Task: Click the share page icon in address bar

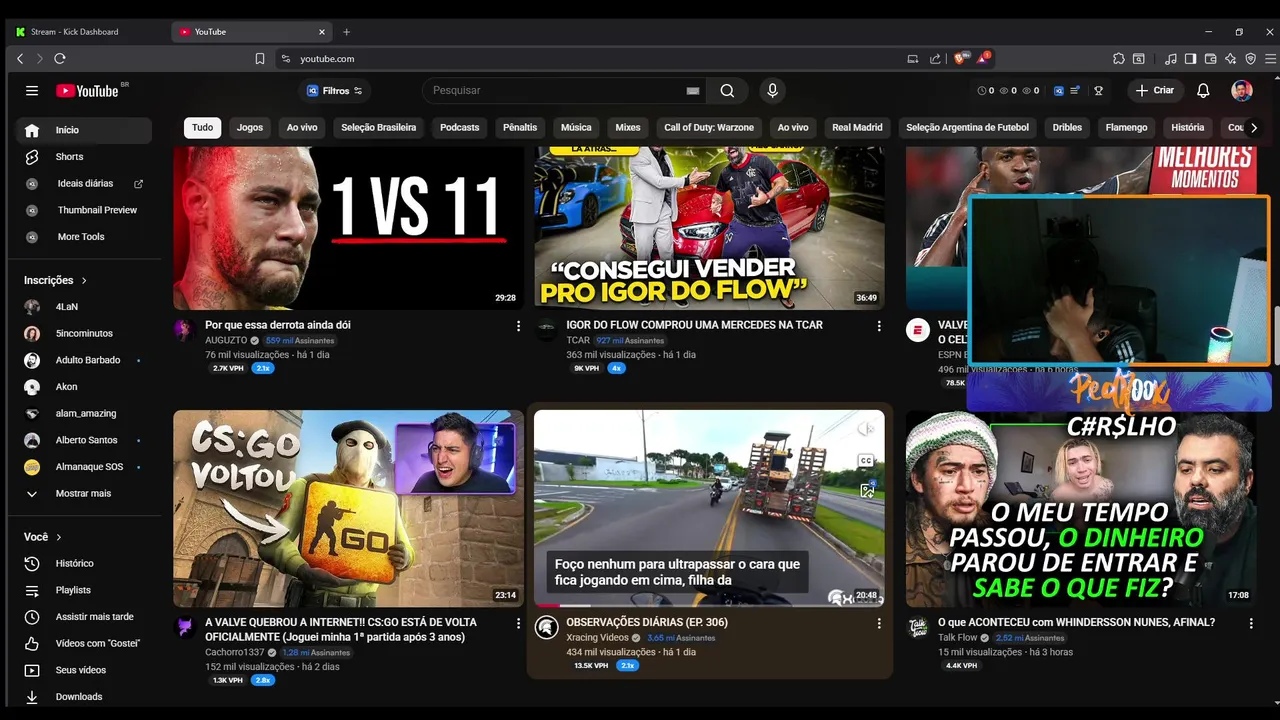Action: (x=935, y=59)
